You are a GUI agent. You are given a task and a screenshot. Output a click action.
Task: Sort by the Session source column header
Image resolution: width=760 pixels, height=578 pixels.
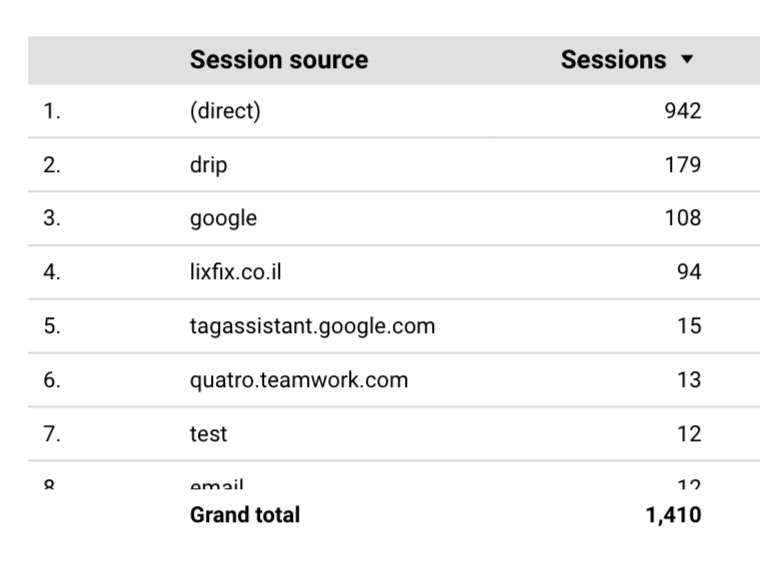[279, 60]
